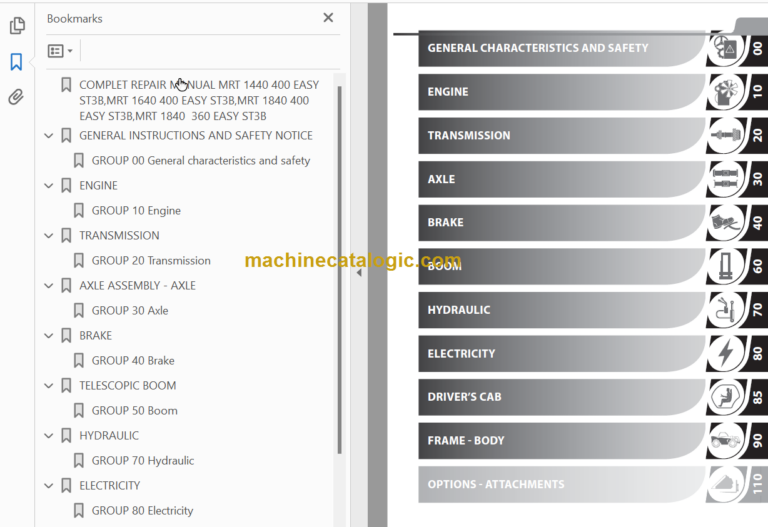Click the bookmark icon beside GROUP 20 Transmission
Screen dimensions: 768x527
78,261
